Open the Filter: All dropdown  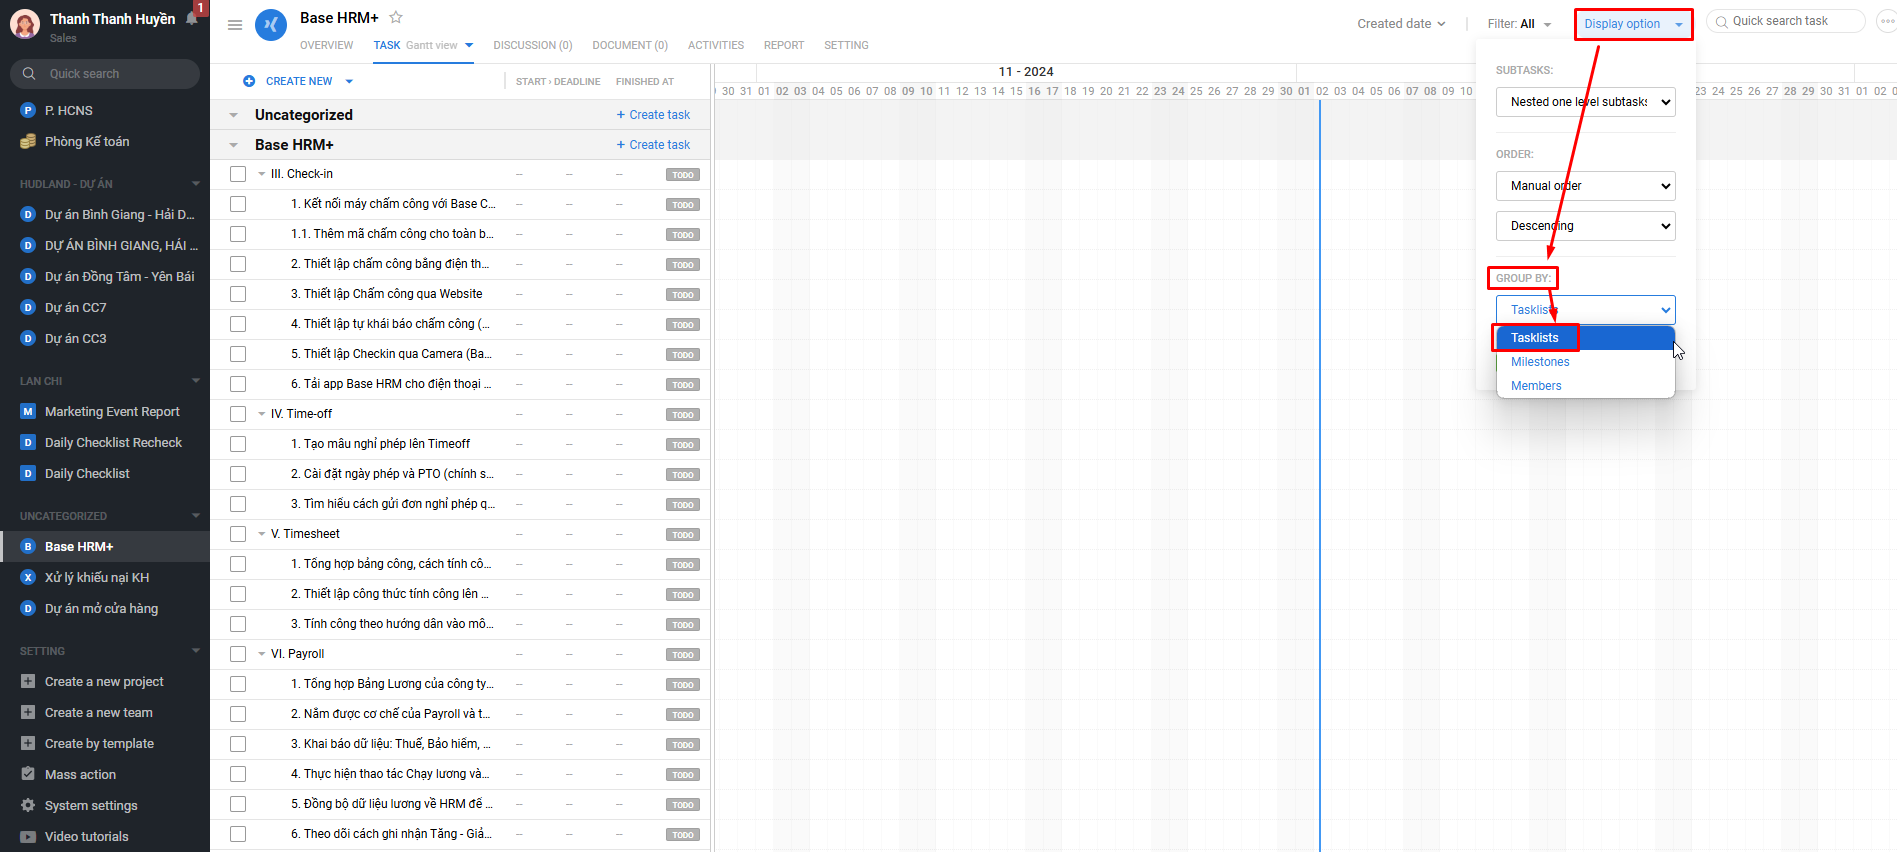(x=1519, y=24)
